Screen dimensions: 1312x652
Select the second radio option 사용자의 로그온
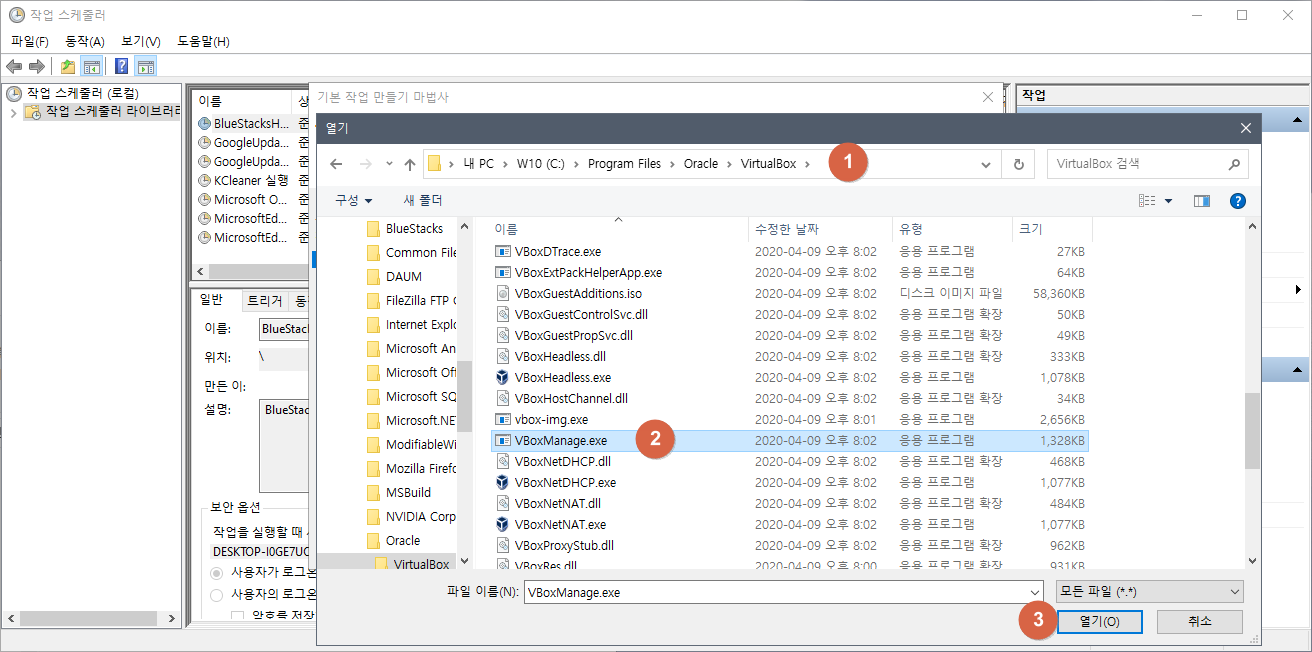click(x=217, y=595)
